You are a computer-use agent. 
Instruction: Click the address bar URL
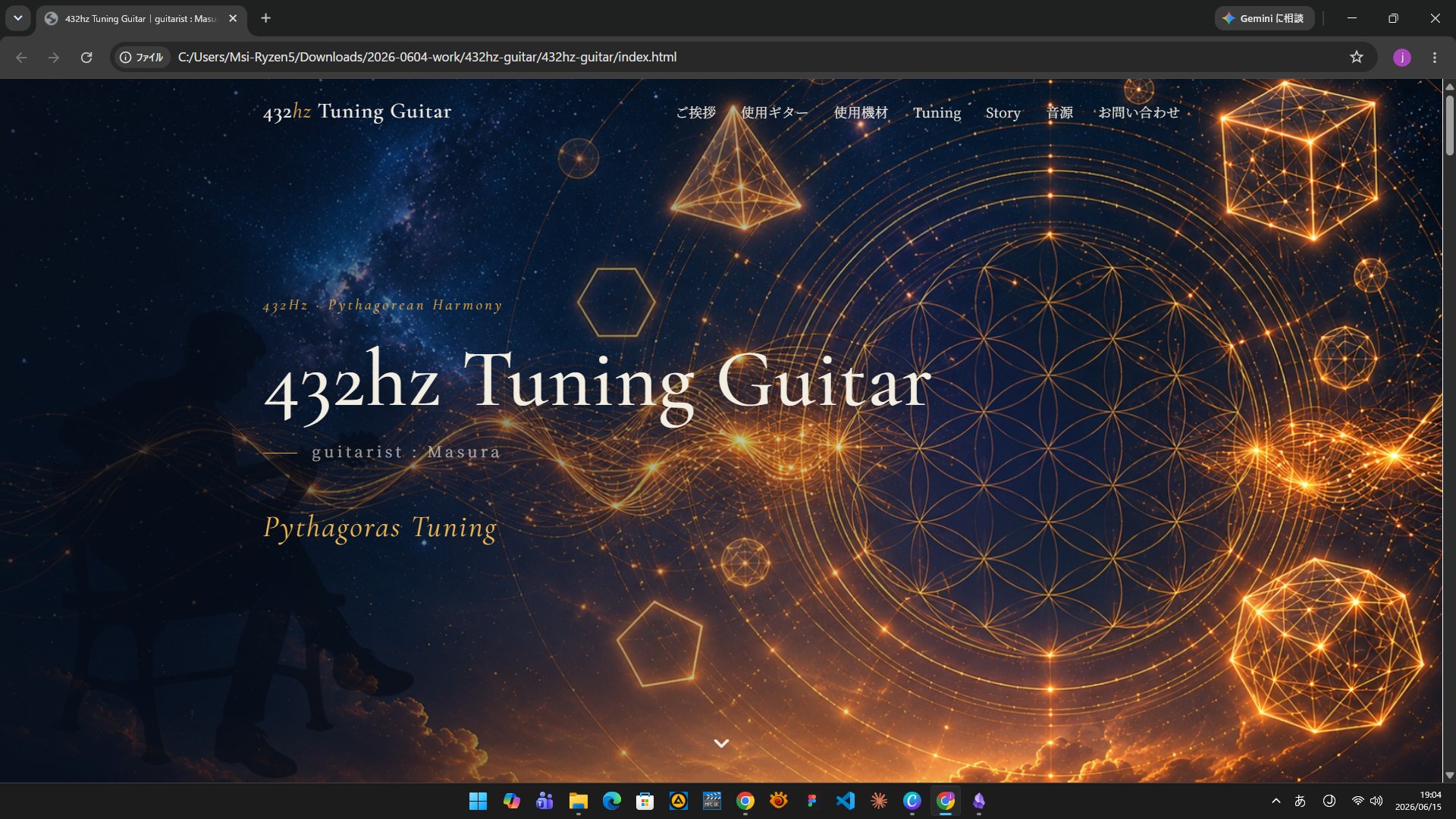tap(427, 57)
